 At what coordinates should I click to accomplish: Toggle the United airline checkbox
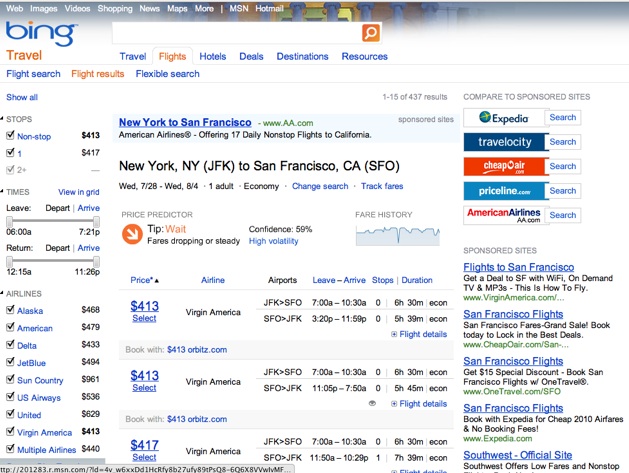10,414
